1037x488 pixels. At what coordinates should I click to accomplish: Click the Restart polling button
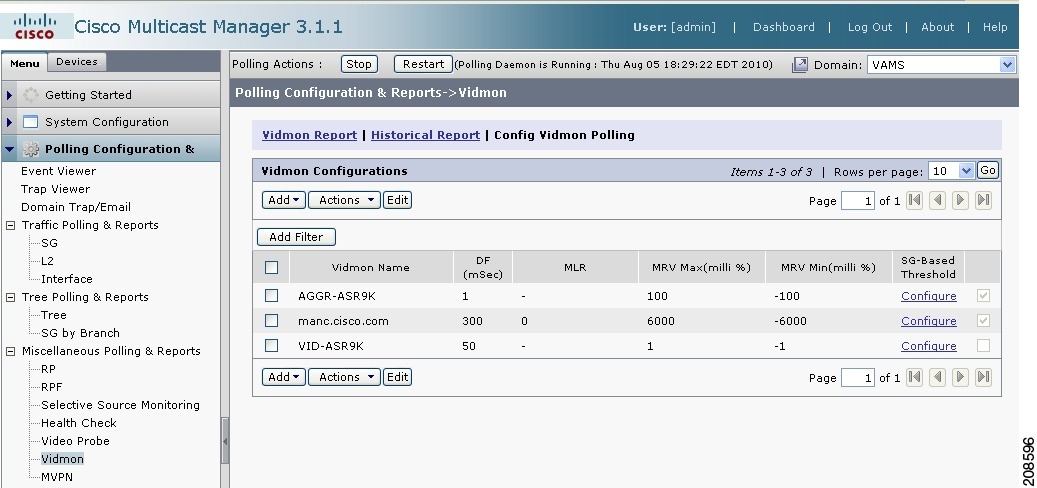[423, 64]
